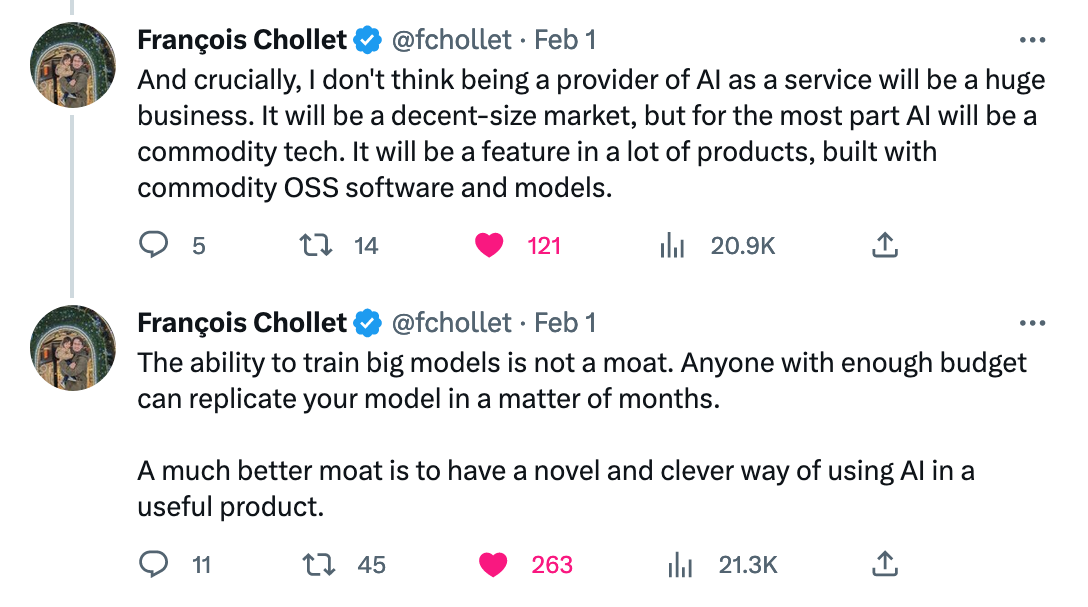Retweet the first tweet with 14 retweets

click(x=316, y=245)
